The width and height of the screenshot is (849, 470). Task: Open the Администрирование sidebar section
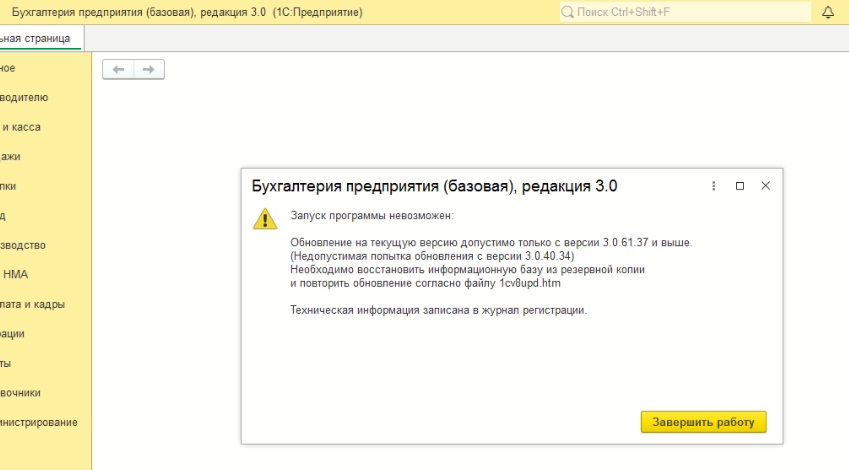(x=39, y=422)
